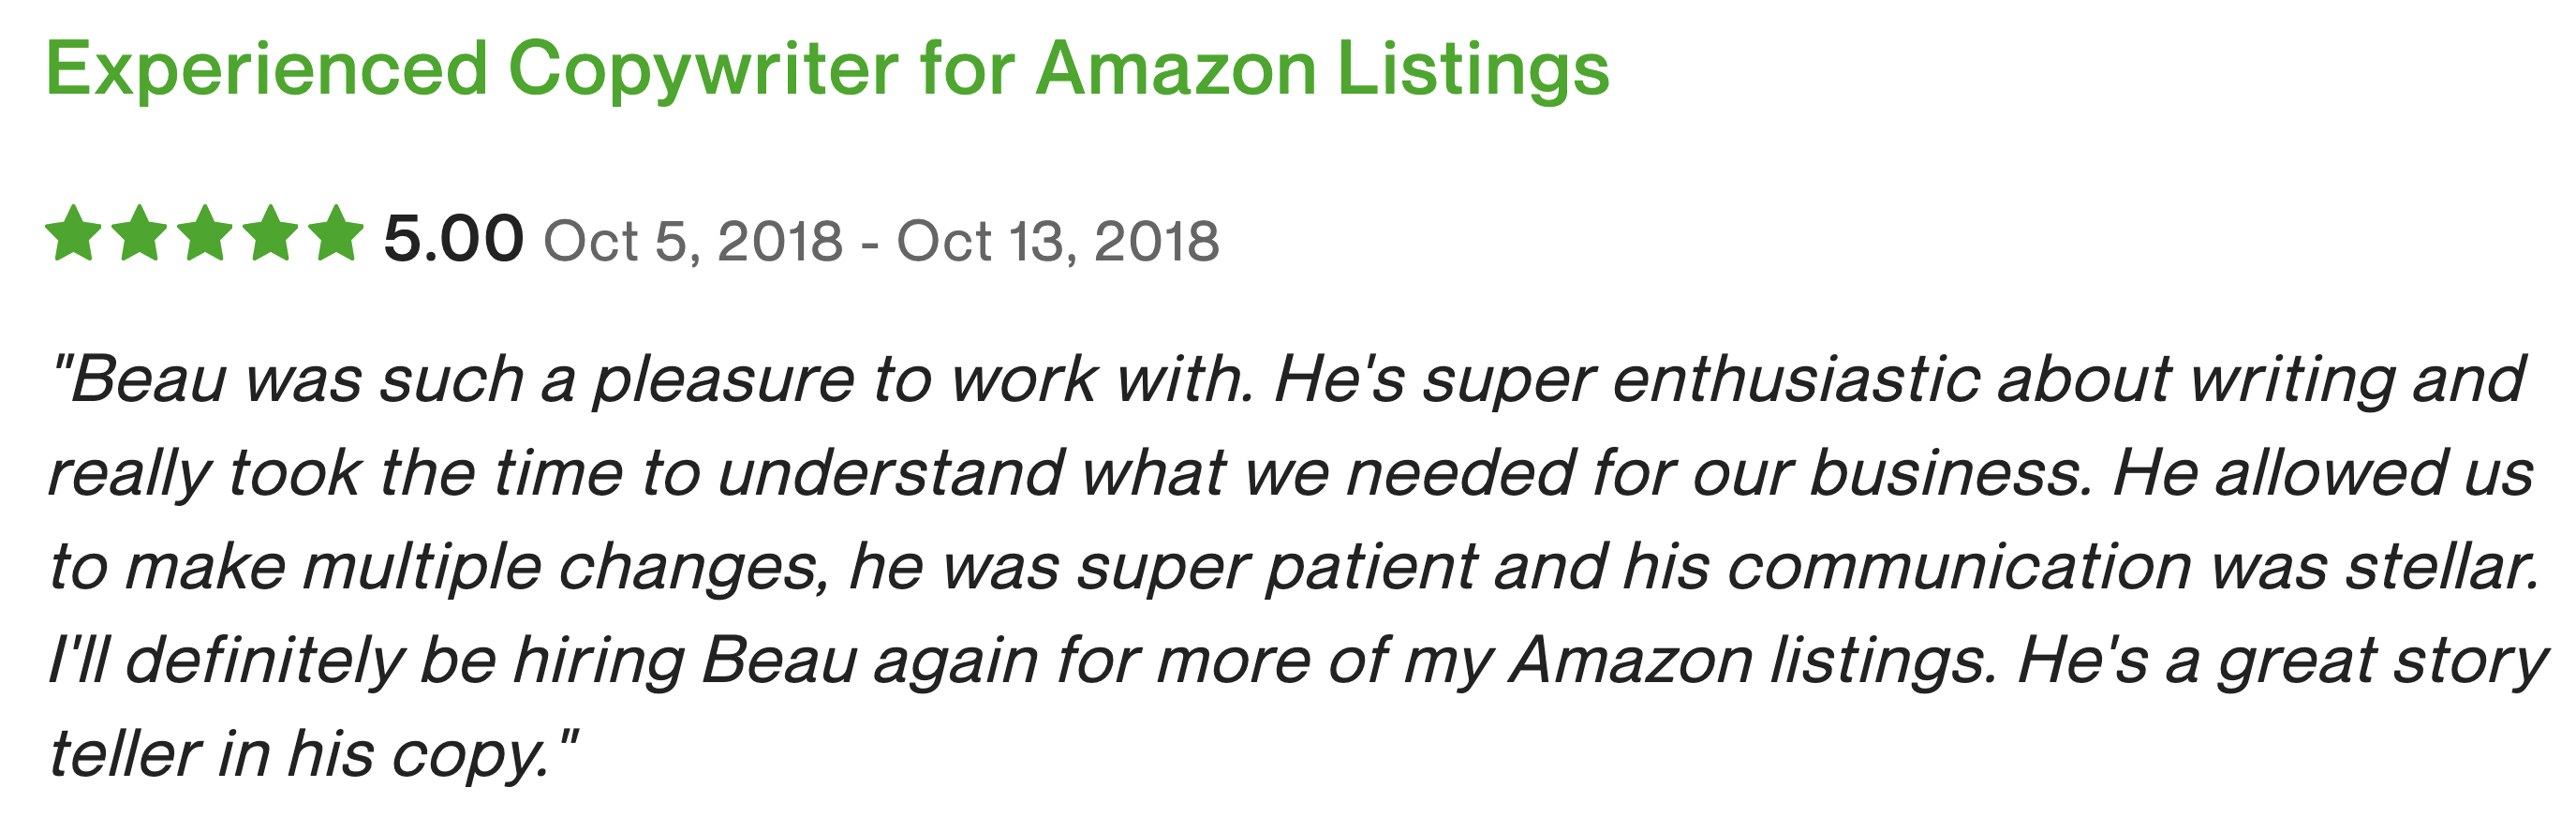Click the fifth green rating star
This screenshot has height=832, width=2576.
[x=336, y=233]
